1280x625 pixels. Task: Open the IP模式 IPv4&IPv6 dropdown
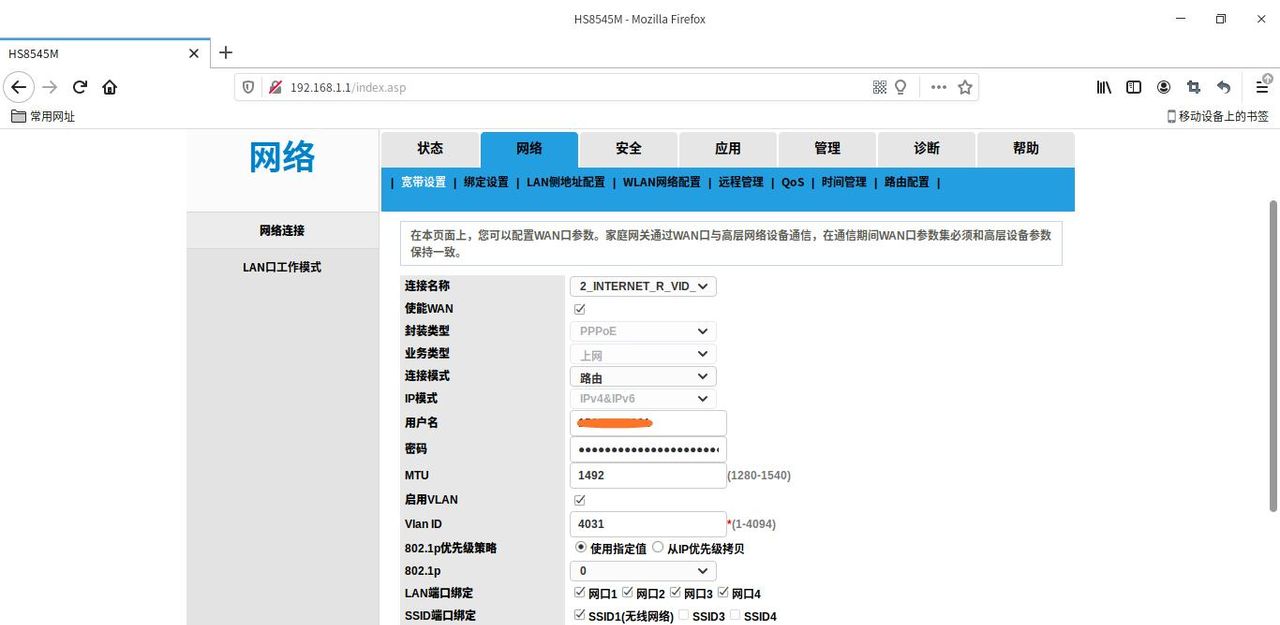pyautogui.click(x=643, y=398)
